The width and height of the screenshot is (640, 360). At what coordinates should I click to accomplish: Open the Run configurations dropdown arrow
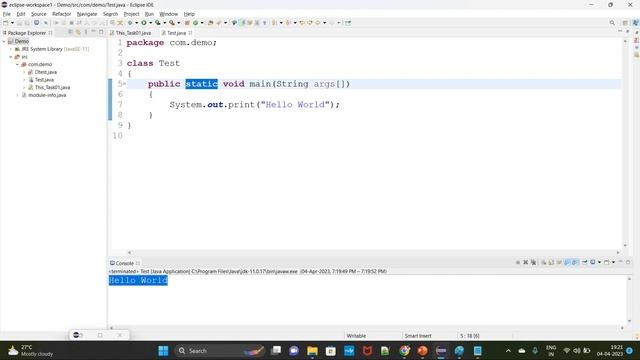(151, 23)
